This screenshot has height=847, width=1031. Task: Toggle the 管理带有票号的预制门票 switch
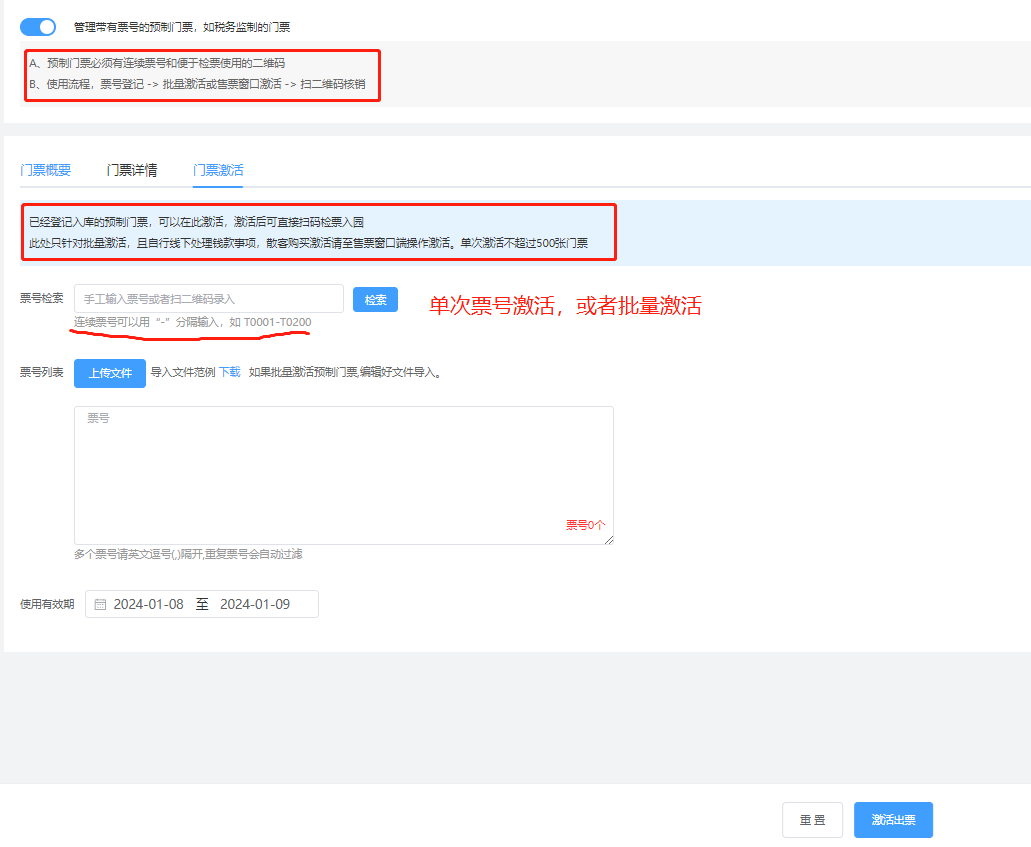(x=38, y=27)
